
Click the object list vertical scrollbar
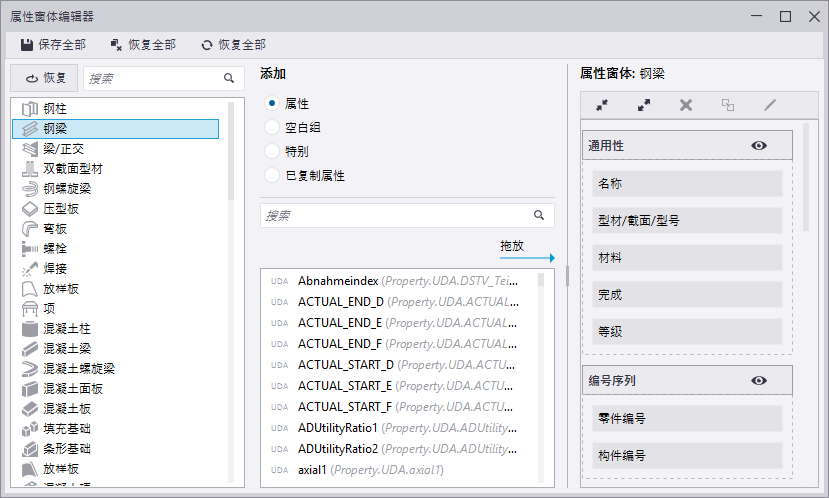click(231, 151)
